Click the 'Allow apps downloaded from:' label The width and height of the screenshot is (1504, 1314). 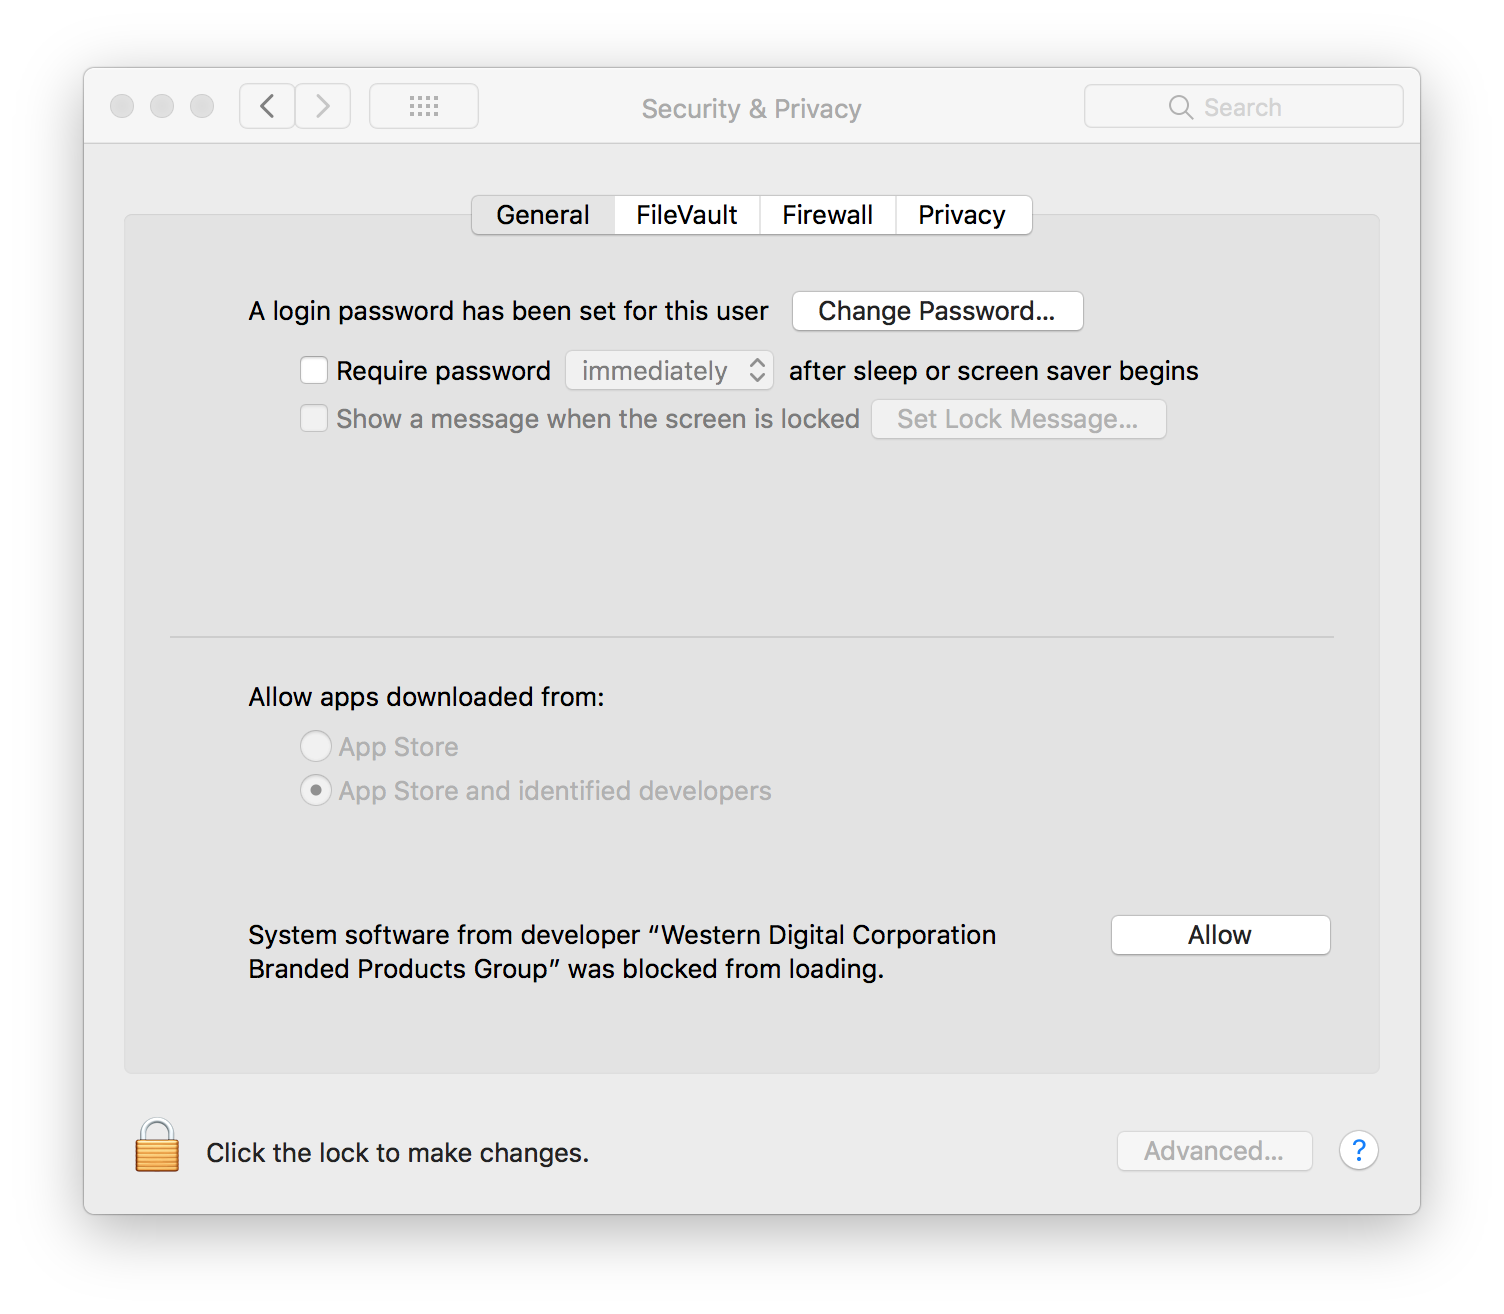[426, 697]
